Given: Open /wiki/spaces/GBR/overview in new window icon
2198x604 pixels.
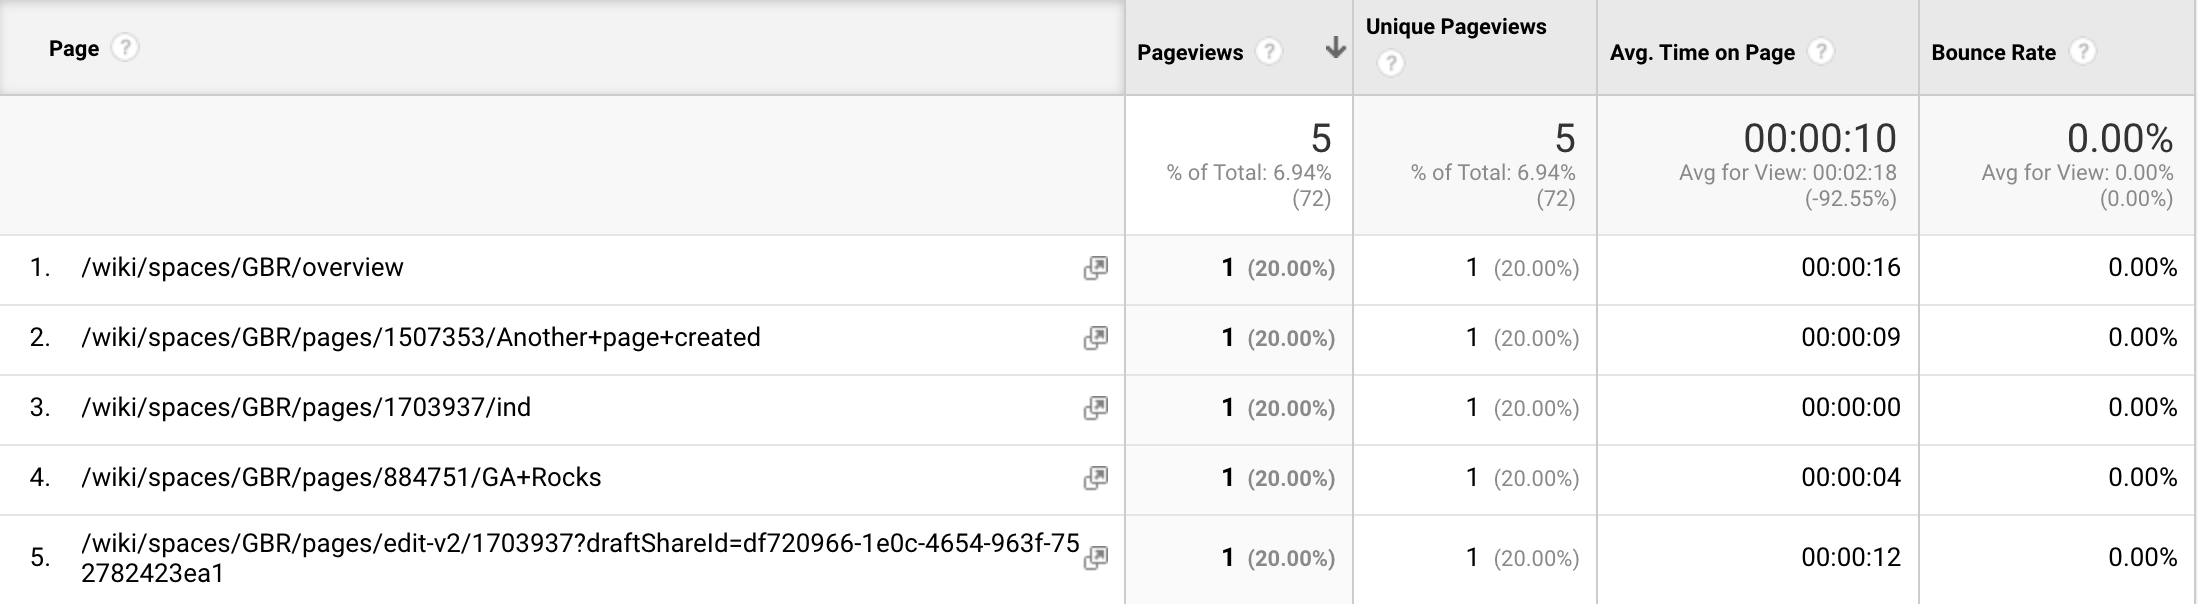Looking at the screenshot, I should click(x=1095, y=268).
